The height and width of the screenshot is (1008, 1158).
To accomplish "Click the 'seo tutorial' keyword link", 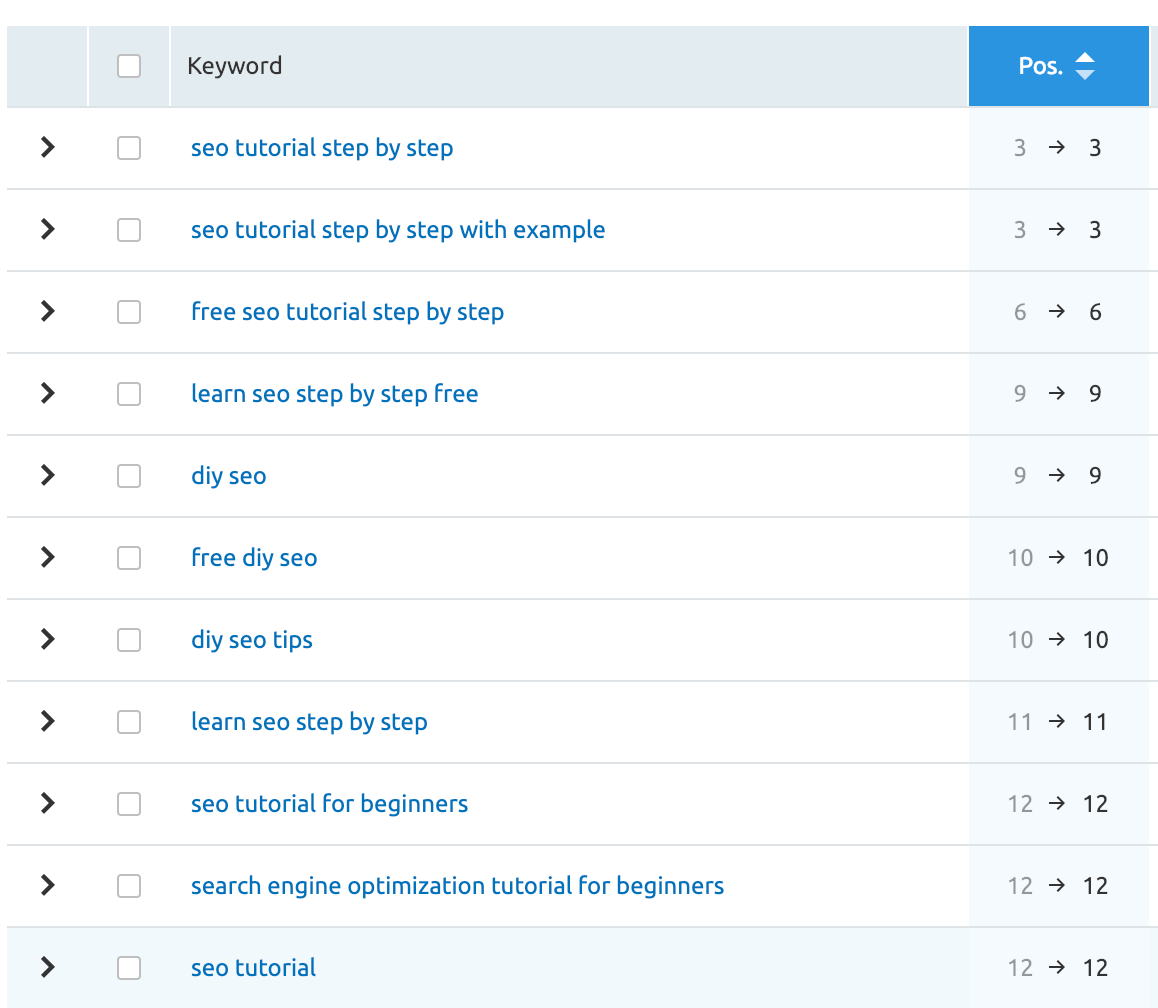I will coord(253,968).
